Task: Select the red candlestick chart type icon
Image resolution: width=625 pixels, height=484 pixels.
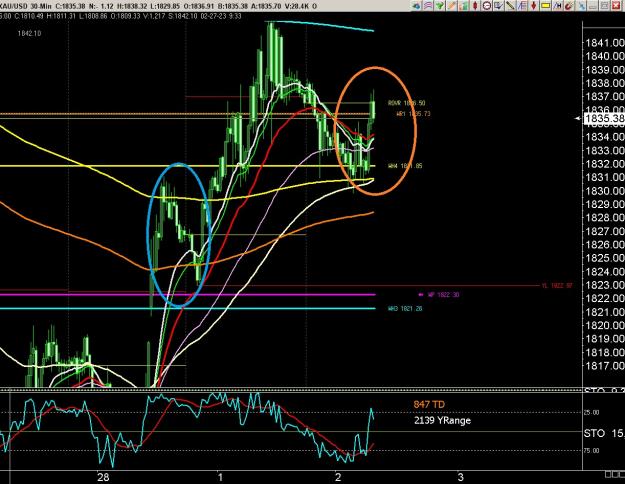Action: point(475,6)
